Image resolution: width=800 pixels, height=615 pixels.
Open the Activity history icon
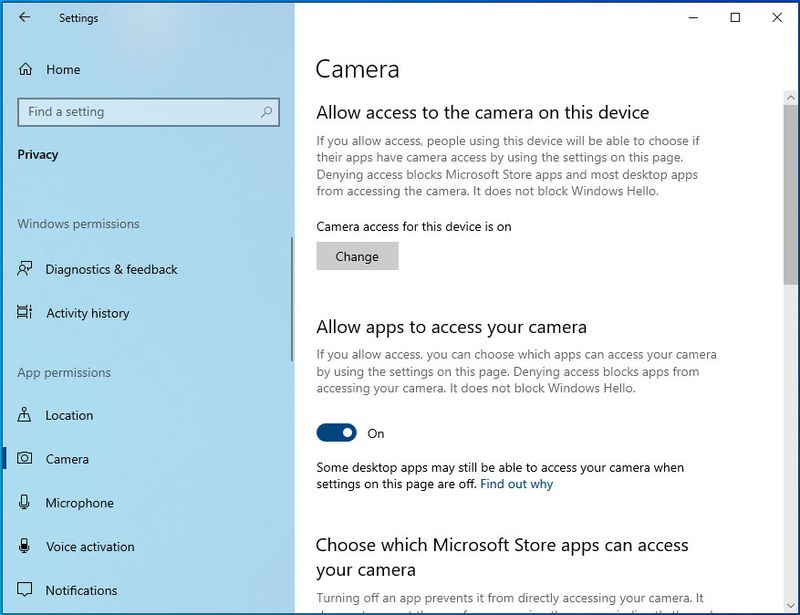point(24,312)
